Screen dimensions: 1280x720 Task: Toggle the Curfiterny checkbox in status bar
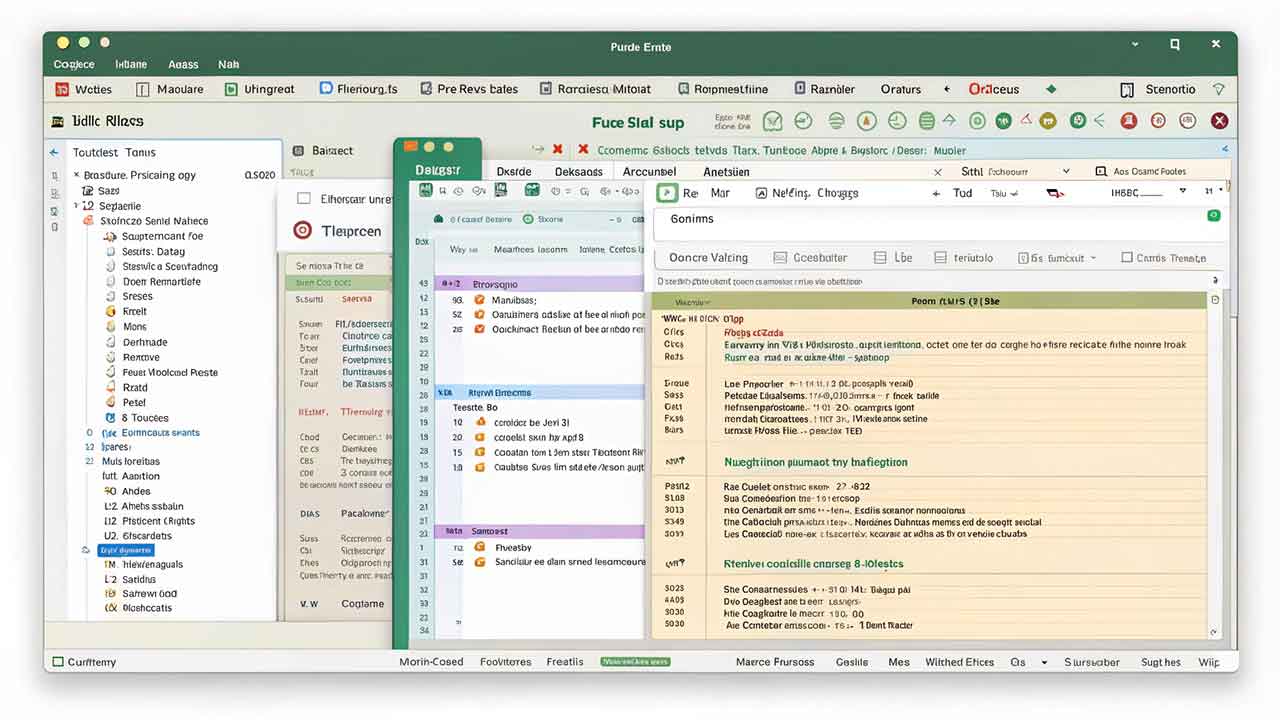pos(59,661)
